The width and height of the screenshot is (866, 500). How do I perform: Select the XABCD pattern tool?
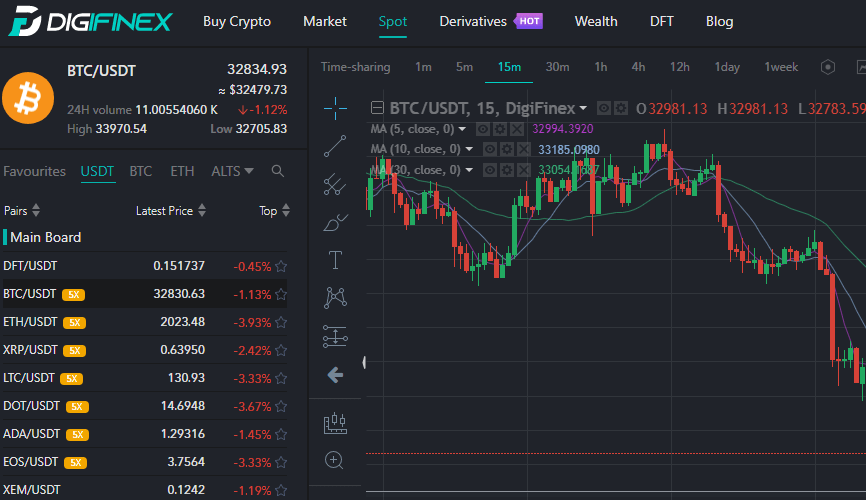pyautogui.click(x=335, y=298)
